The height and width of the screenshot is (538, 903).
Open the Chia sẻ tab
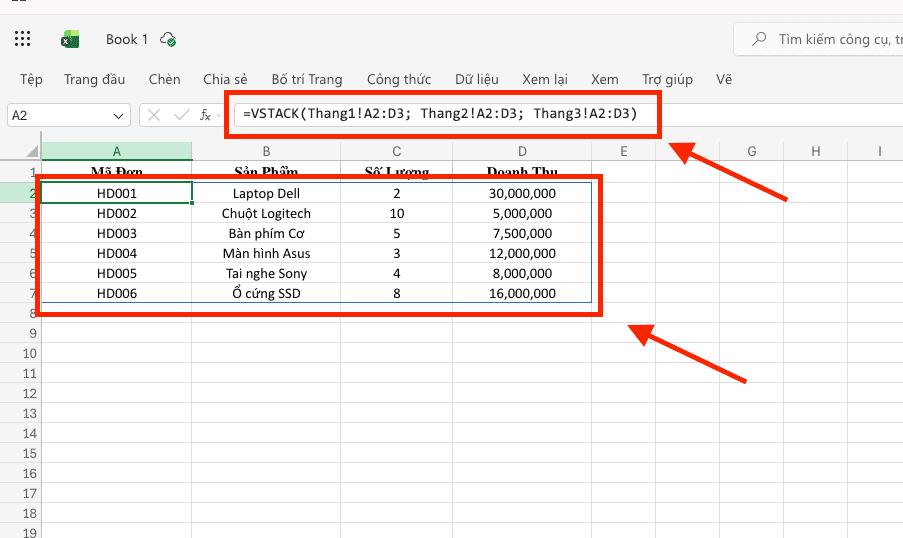pos(225,79)
